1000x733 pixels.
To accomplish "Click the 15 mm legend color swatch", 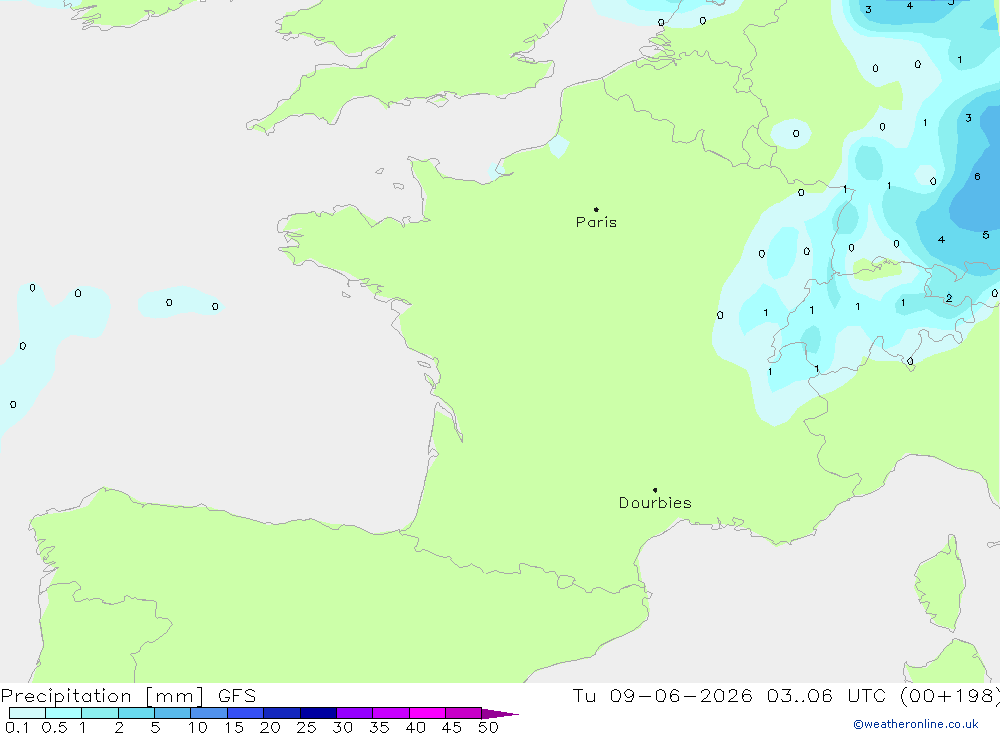I will (245, 713).
